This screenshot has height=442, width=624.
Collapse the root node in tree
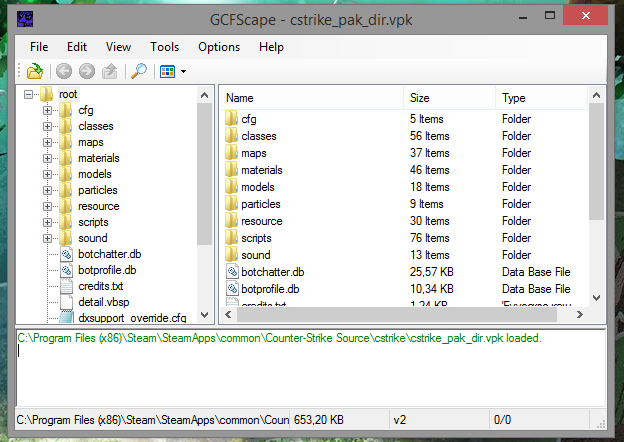pyautogui.click(x=28, y=94)
